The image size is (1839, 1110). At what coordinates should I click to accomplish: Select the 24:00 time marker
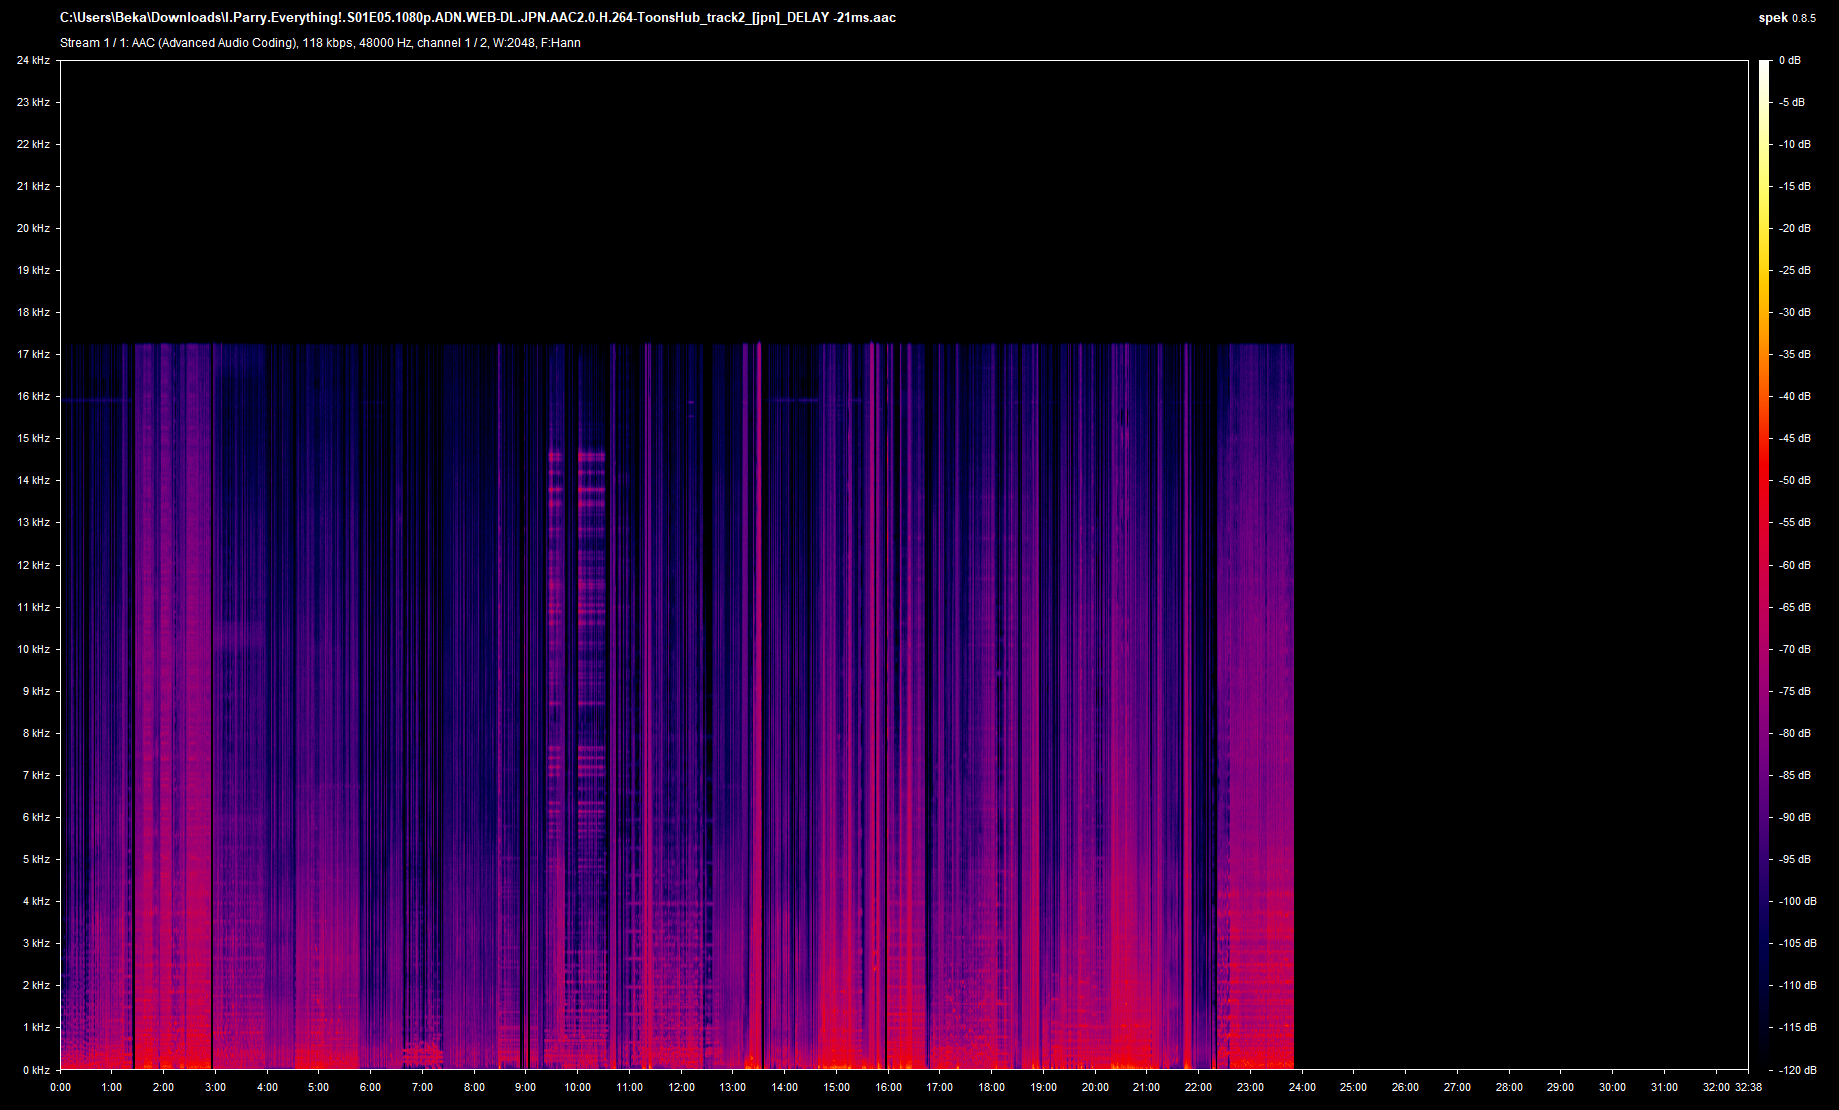pos(1302,1087)
